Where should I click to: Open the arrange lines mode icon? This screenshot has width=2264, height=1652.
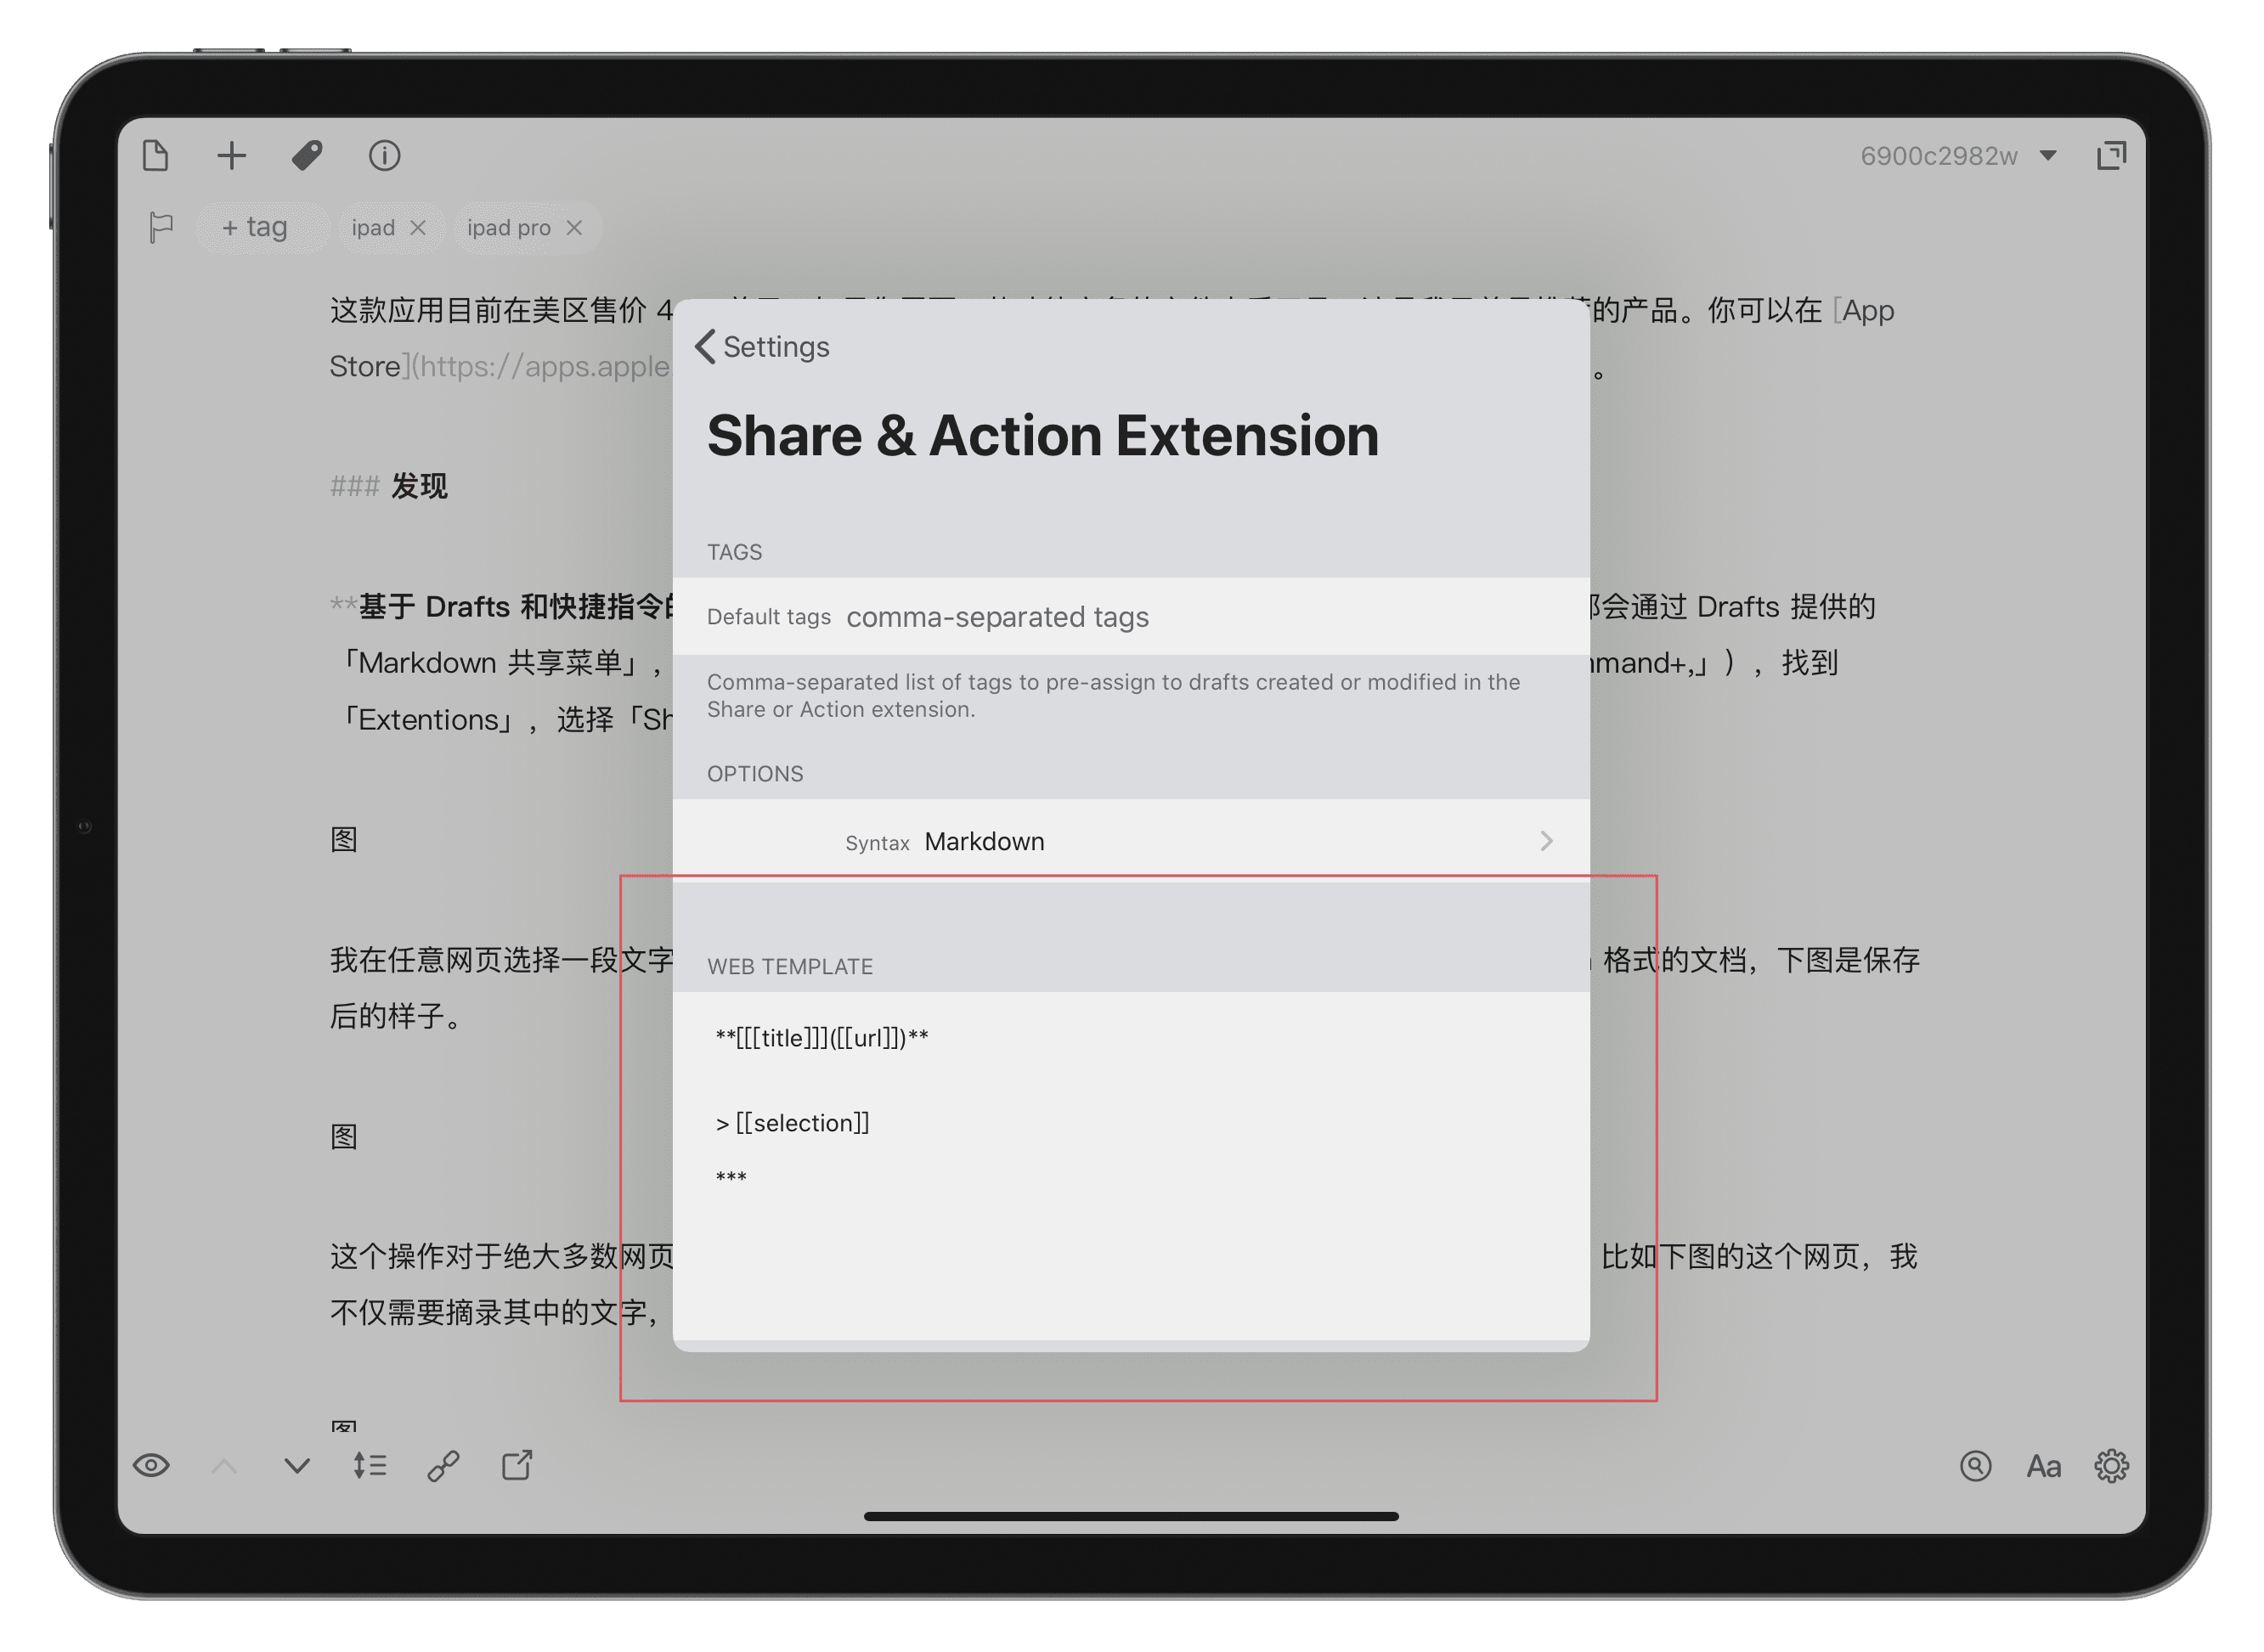(x=369, y=1466)
